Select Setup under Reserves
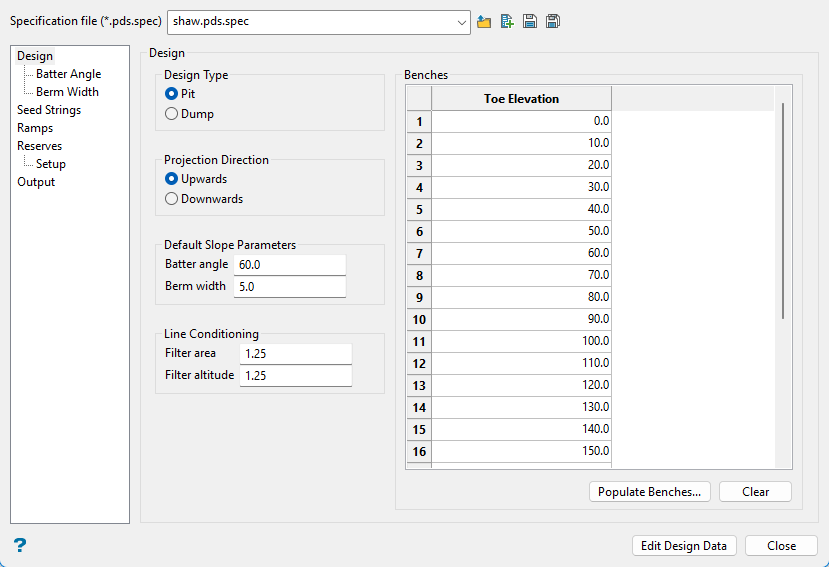 coord(51,164)
